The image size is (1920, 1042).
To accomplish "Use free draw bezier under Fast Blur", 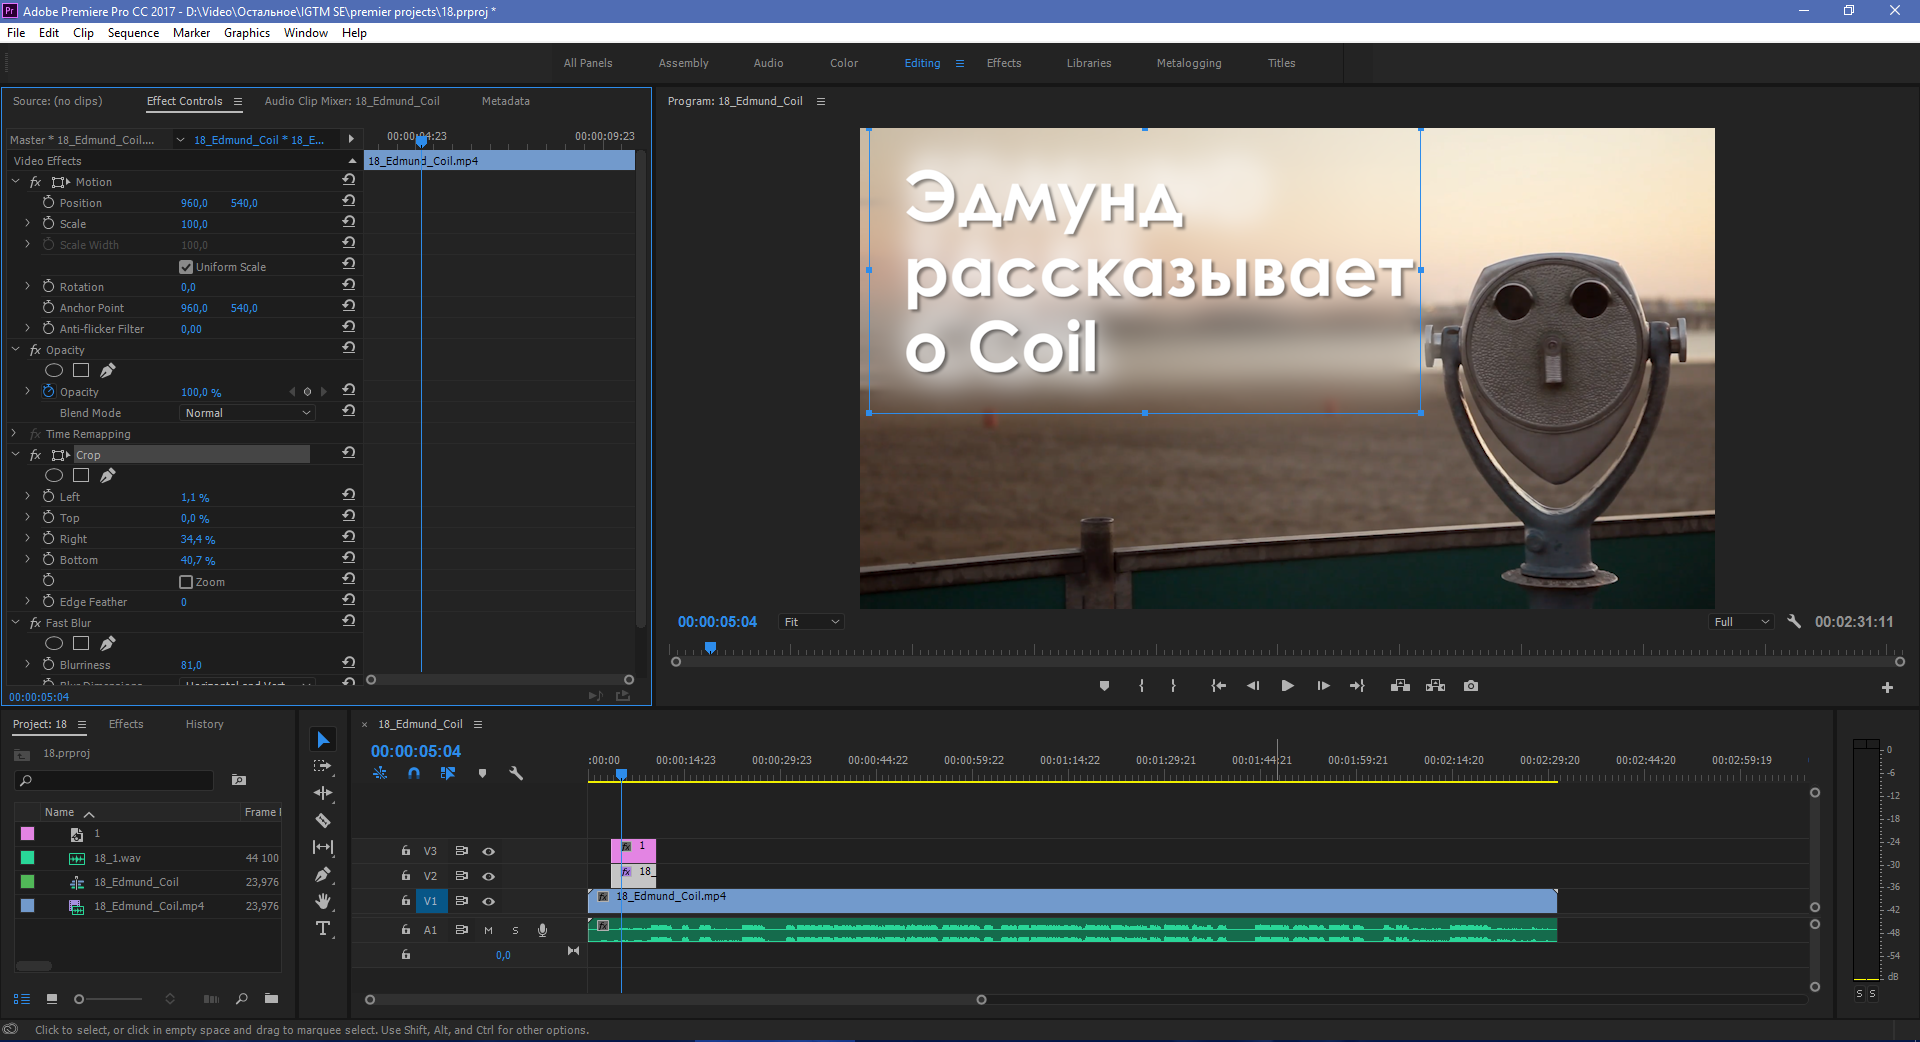I will point(107,644).
